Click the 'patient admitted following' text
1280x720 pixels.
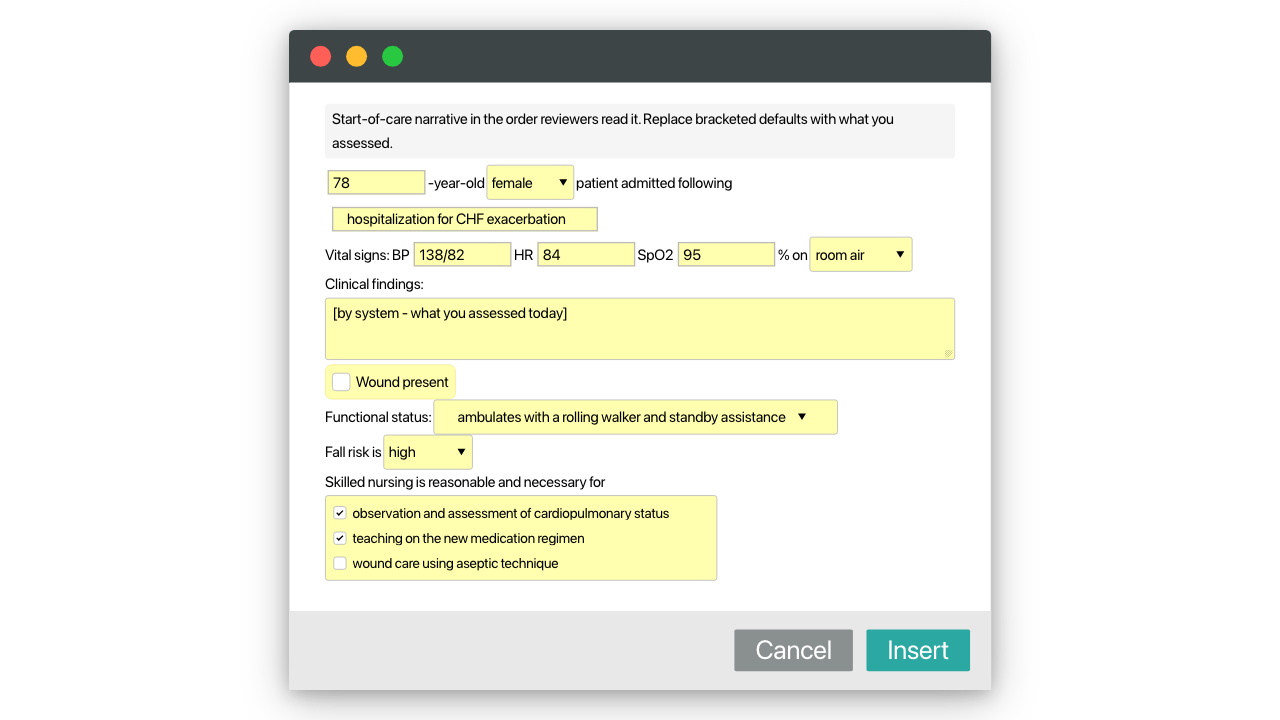click(654, 183)
